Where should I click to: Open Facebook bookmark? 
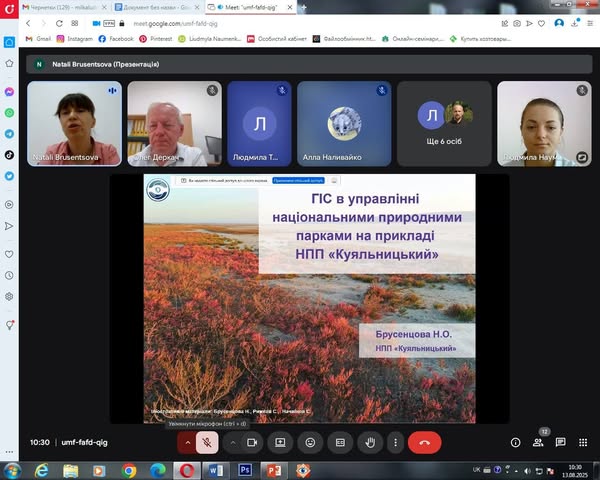(x=116, y=39)
